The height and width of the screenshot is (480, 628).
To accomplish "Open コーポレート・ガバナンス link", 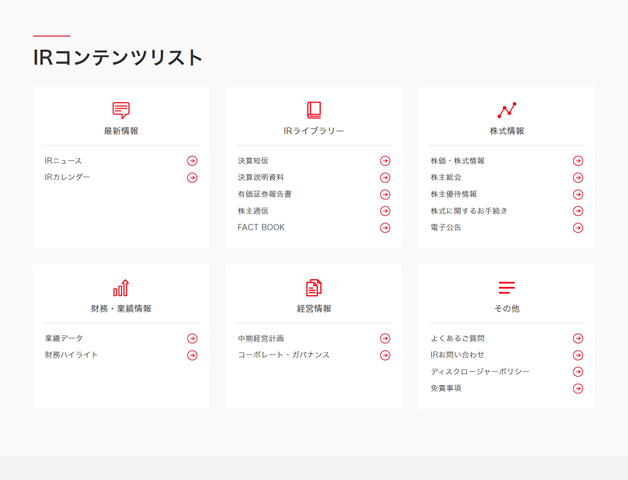I will pos(283,355).
